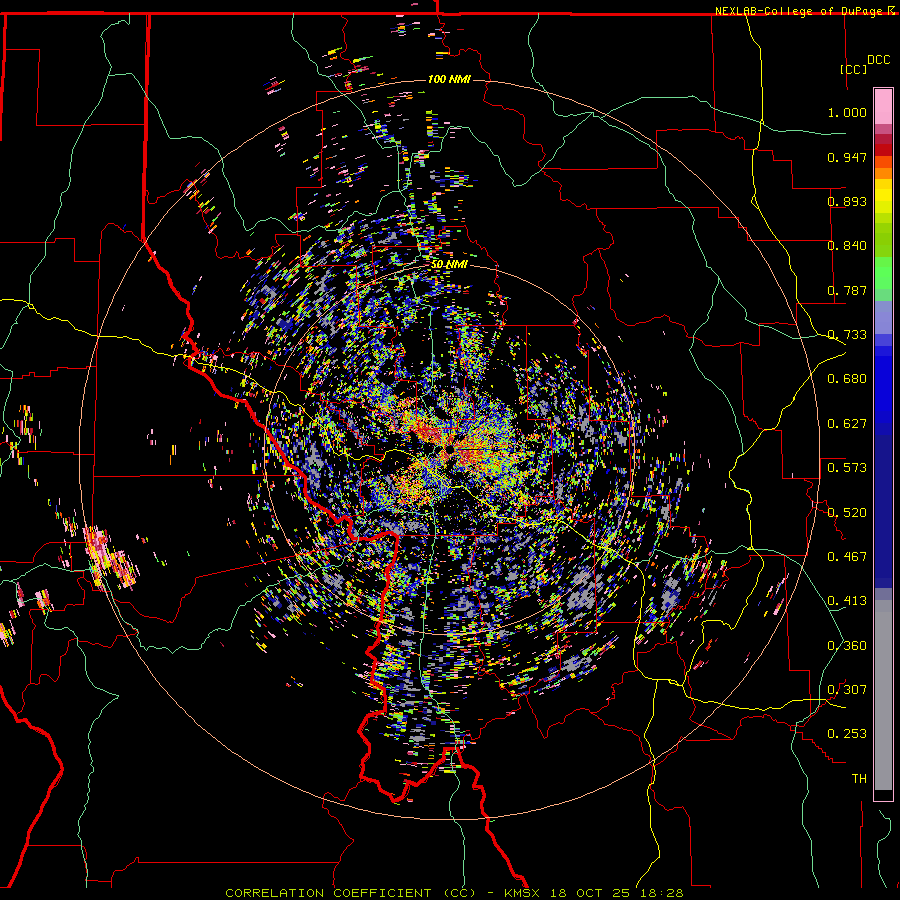The image size is (900, 900).
Task: Select the 0.307 legend value
Action: (847, 689)
